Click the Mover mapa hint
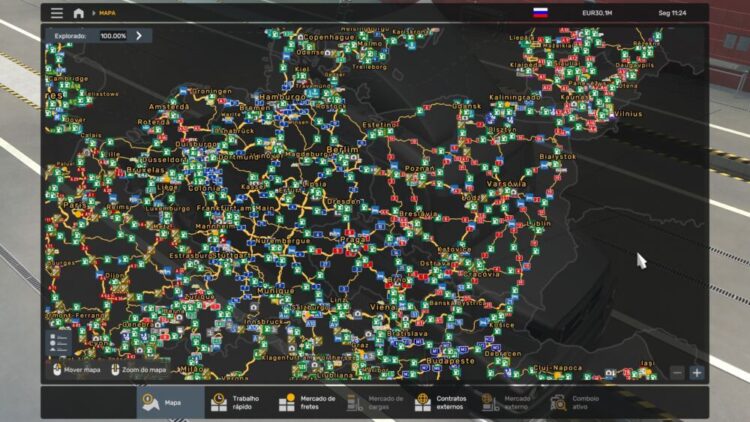The width and height of the screenshot is (750, 422). pos(77,370)
